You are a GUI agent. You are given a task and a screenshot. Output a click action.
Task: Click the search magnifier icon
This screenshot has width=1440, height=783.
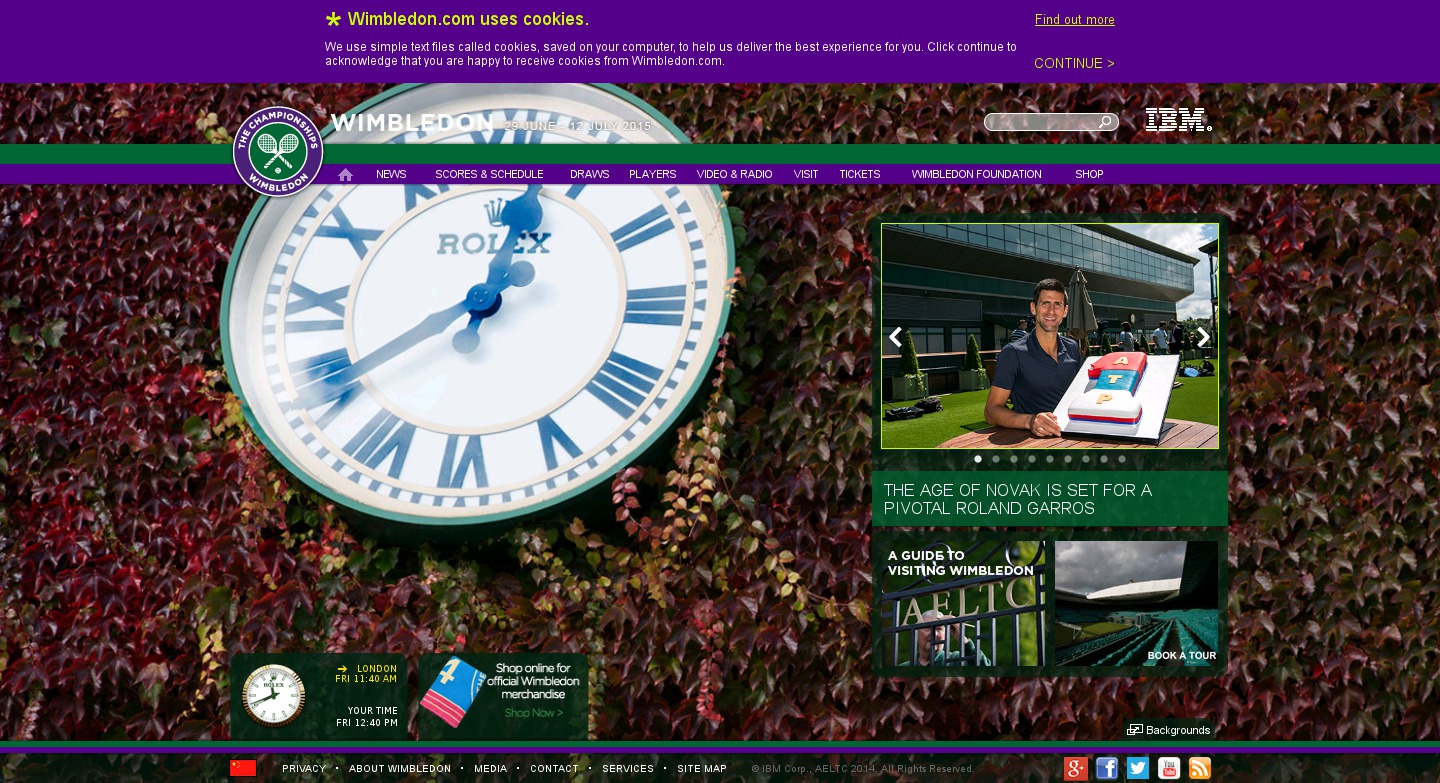(x=1105, y=122)
